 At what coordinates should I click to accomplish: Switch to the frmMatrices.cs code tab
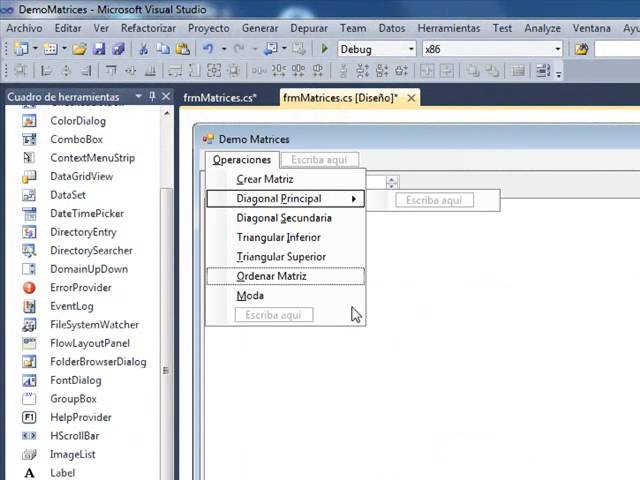coord(219,98)
